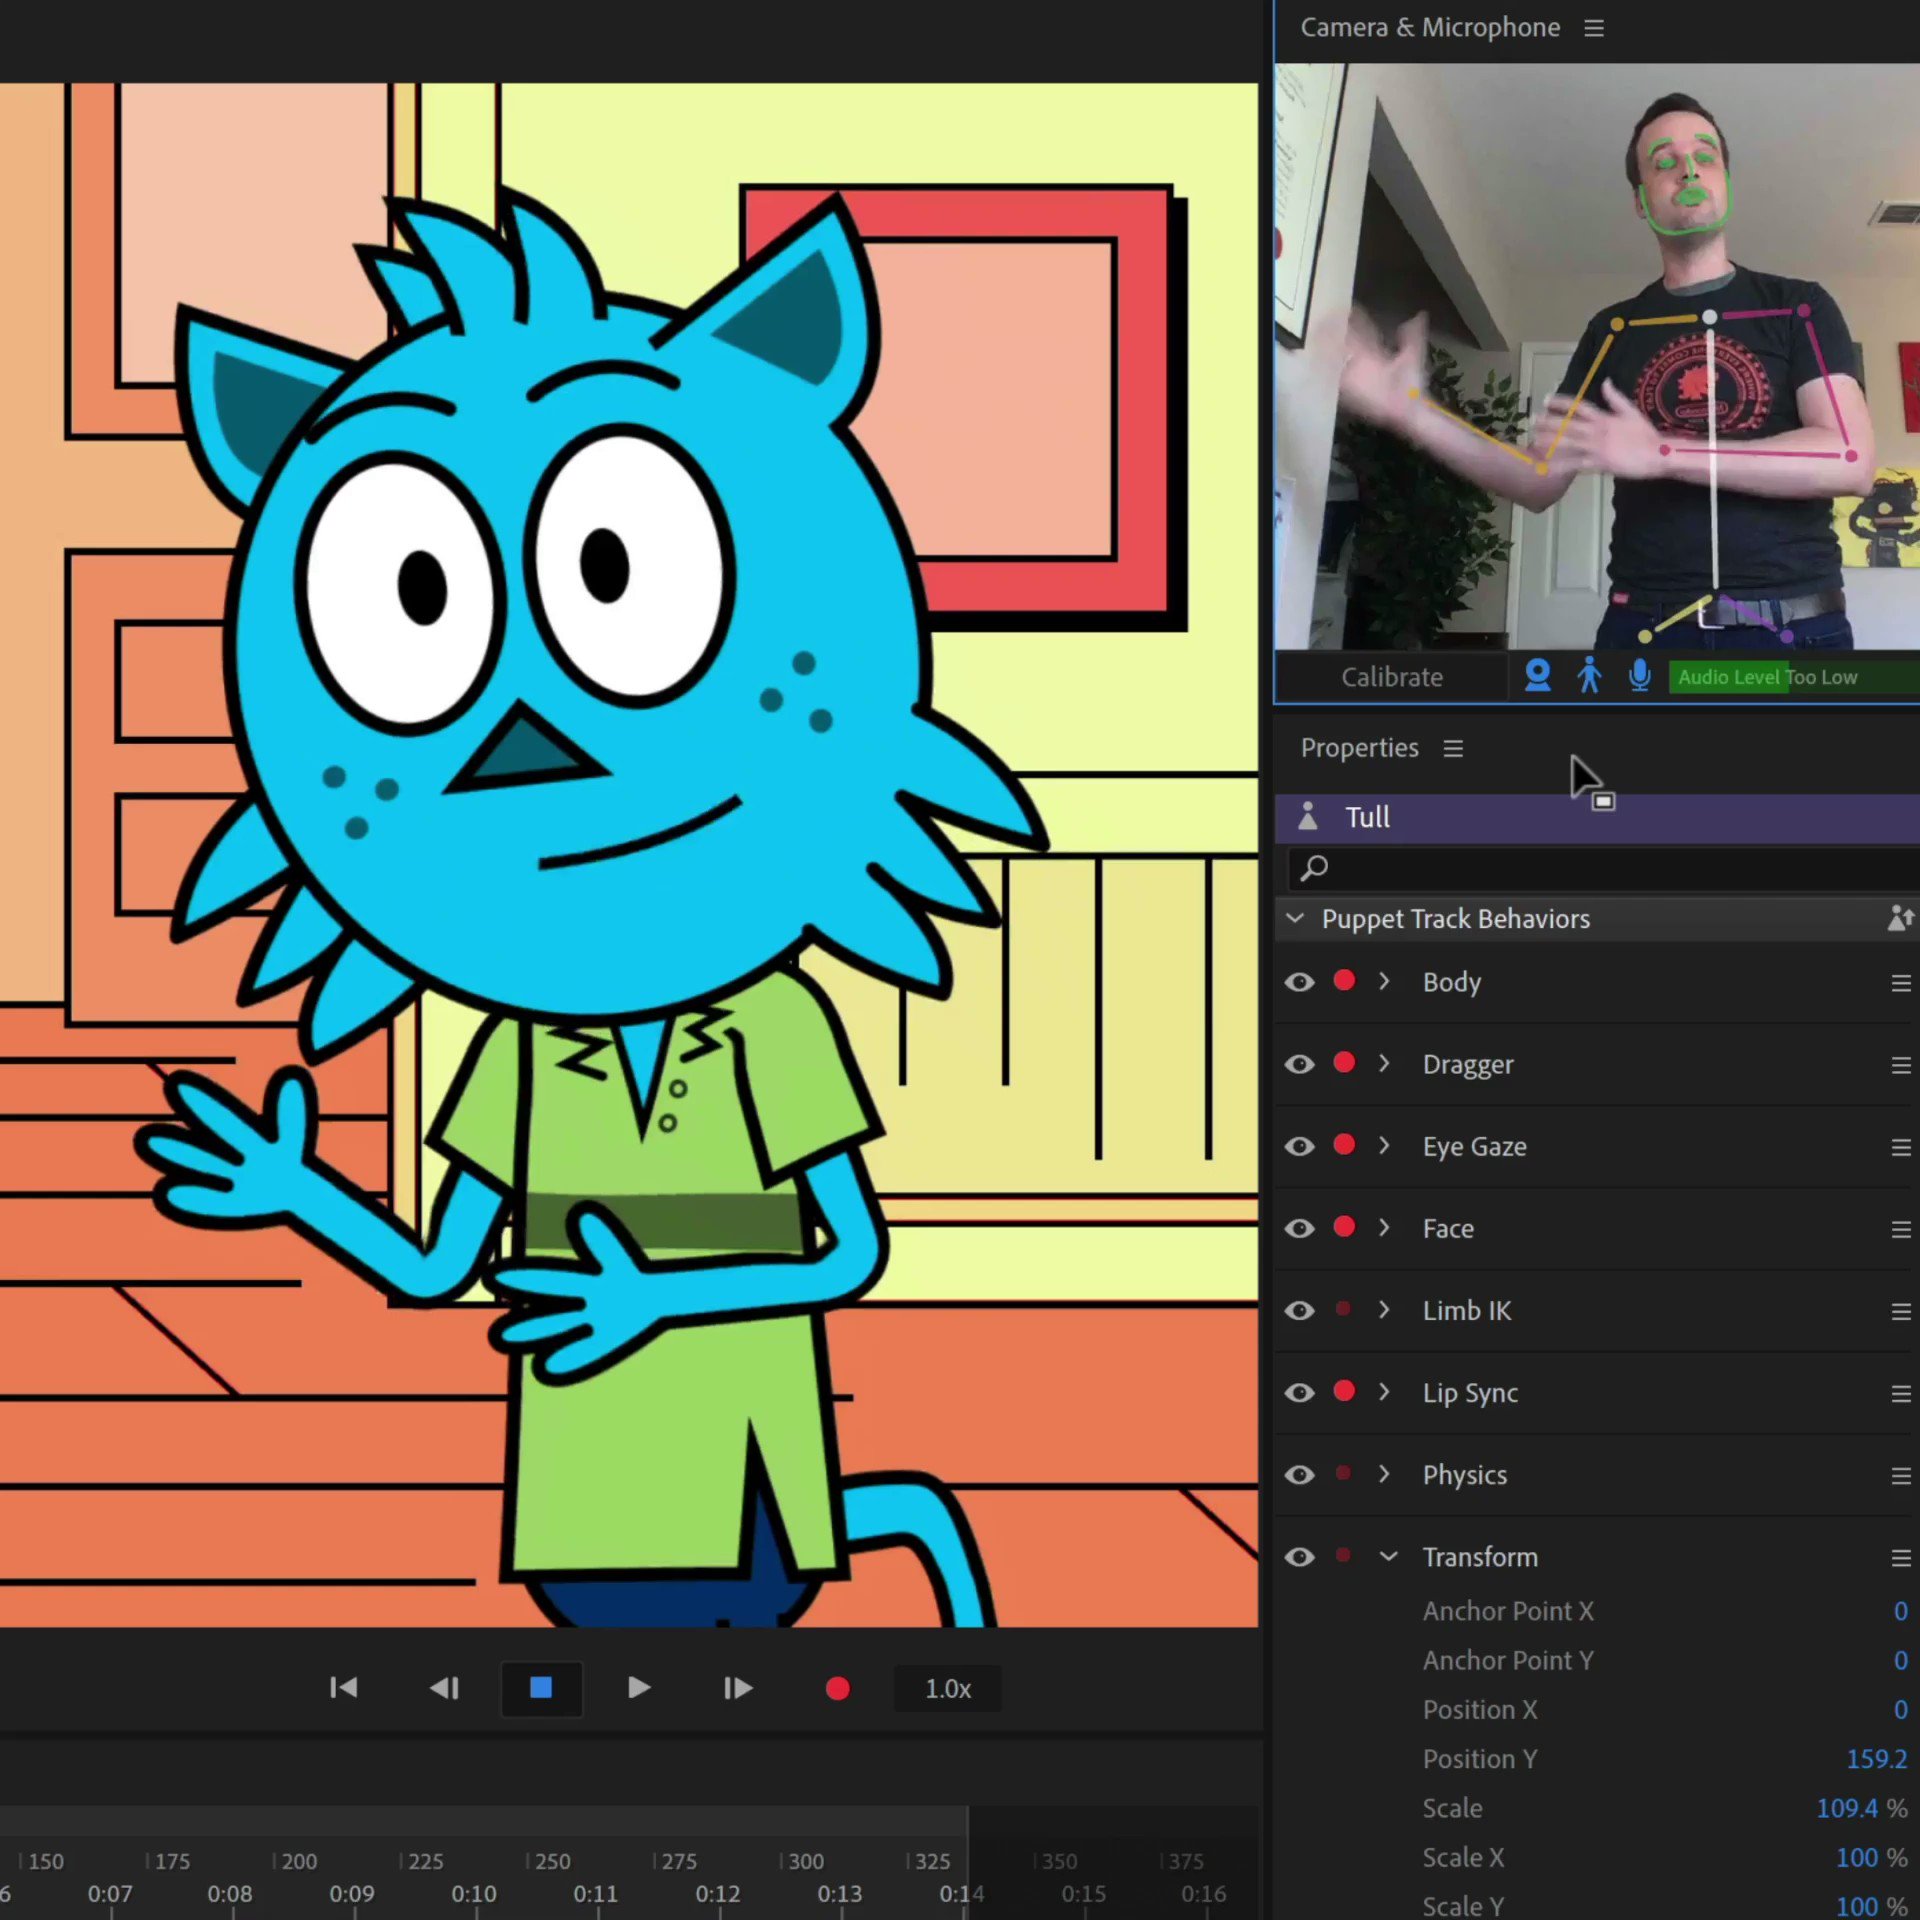Viewport: 1920px width, 1920px height.
Task: Disarm Body behavior record dot
Action: click(x=1344, y=980)
